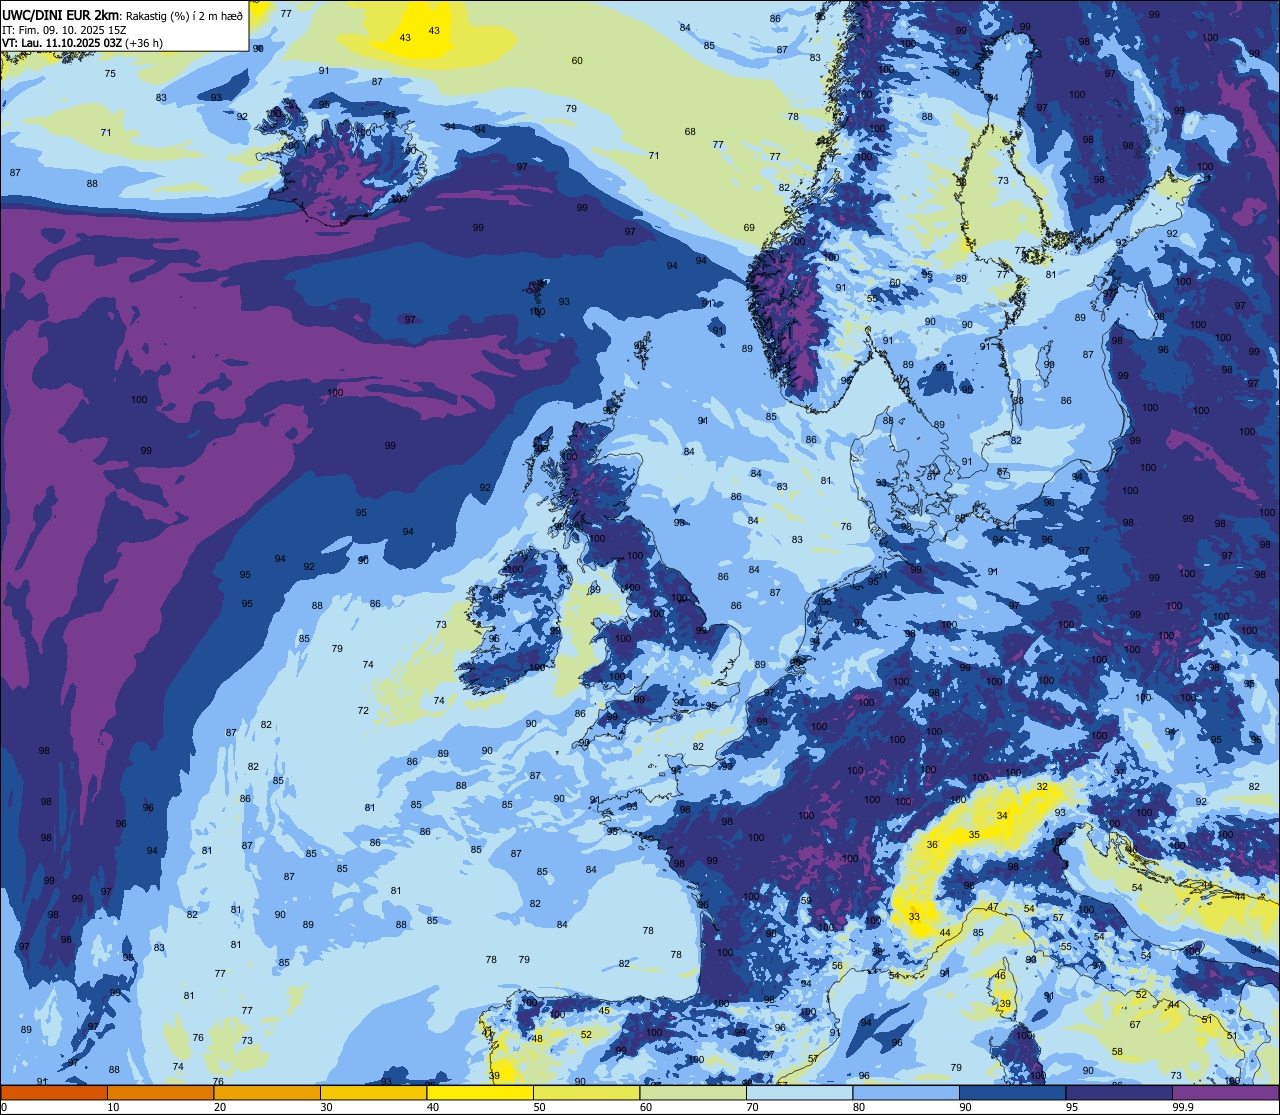The height and width of the screenshot is (1115, 1280).
Task: Click the legend tick label 40
Action: [433, 1107]
